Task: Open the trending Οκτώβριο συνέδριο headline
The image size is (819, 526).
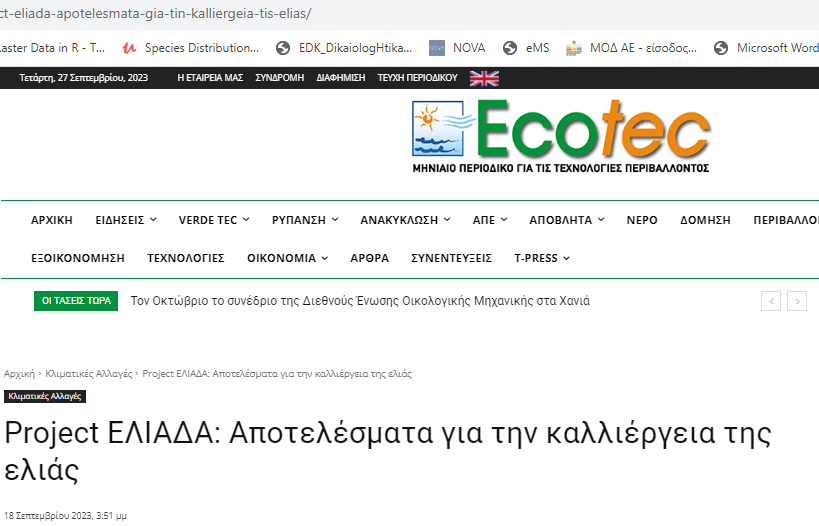Action: (360, 301)
